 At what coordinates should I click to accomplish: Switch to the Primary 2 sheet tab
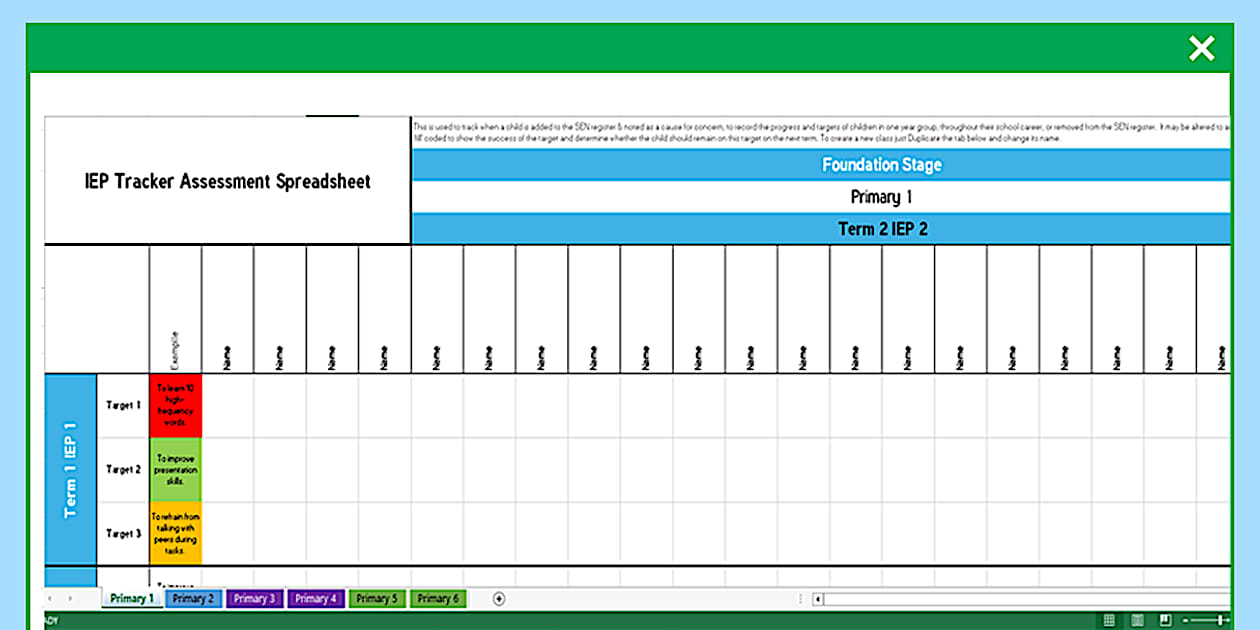[x=193, y=598]
